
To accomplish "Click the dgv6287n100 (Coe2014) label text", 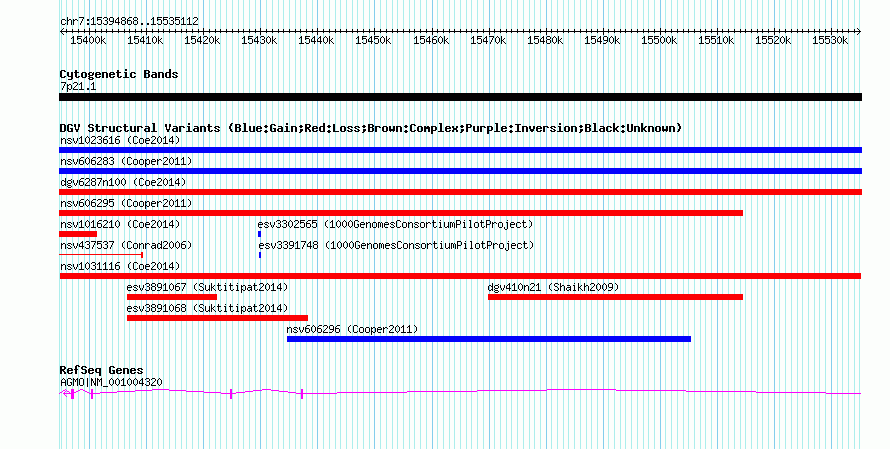I will pyautogui.click(x=123, y=182).
